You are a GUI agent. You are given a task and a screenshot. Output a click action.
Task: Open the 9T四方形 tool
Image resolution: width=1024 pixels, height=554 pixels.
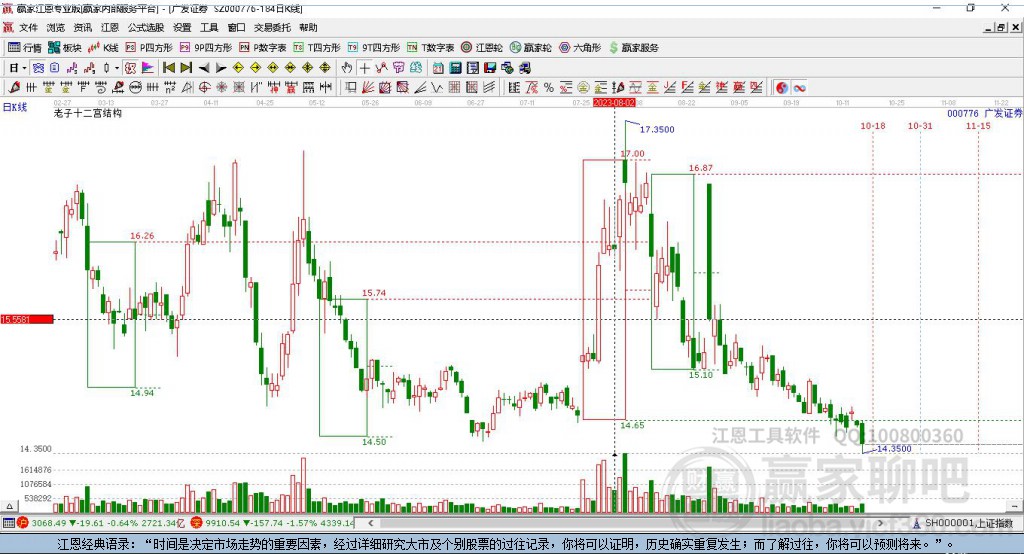[374, 48]
